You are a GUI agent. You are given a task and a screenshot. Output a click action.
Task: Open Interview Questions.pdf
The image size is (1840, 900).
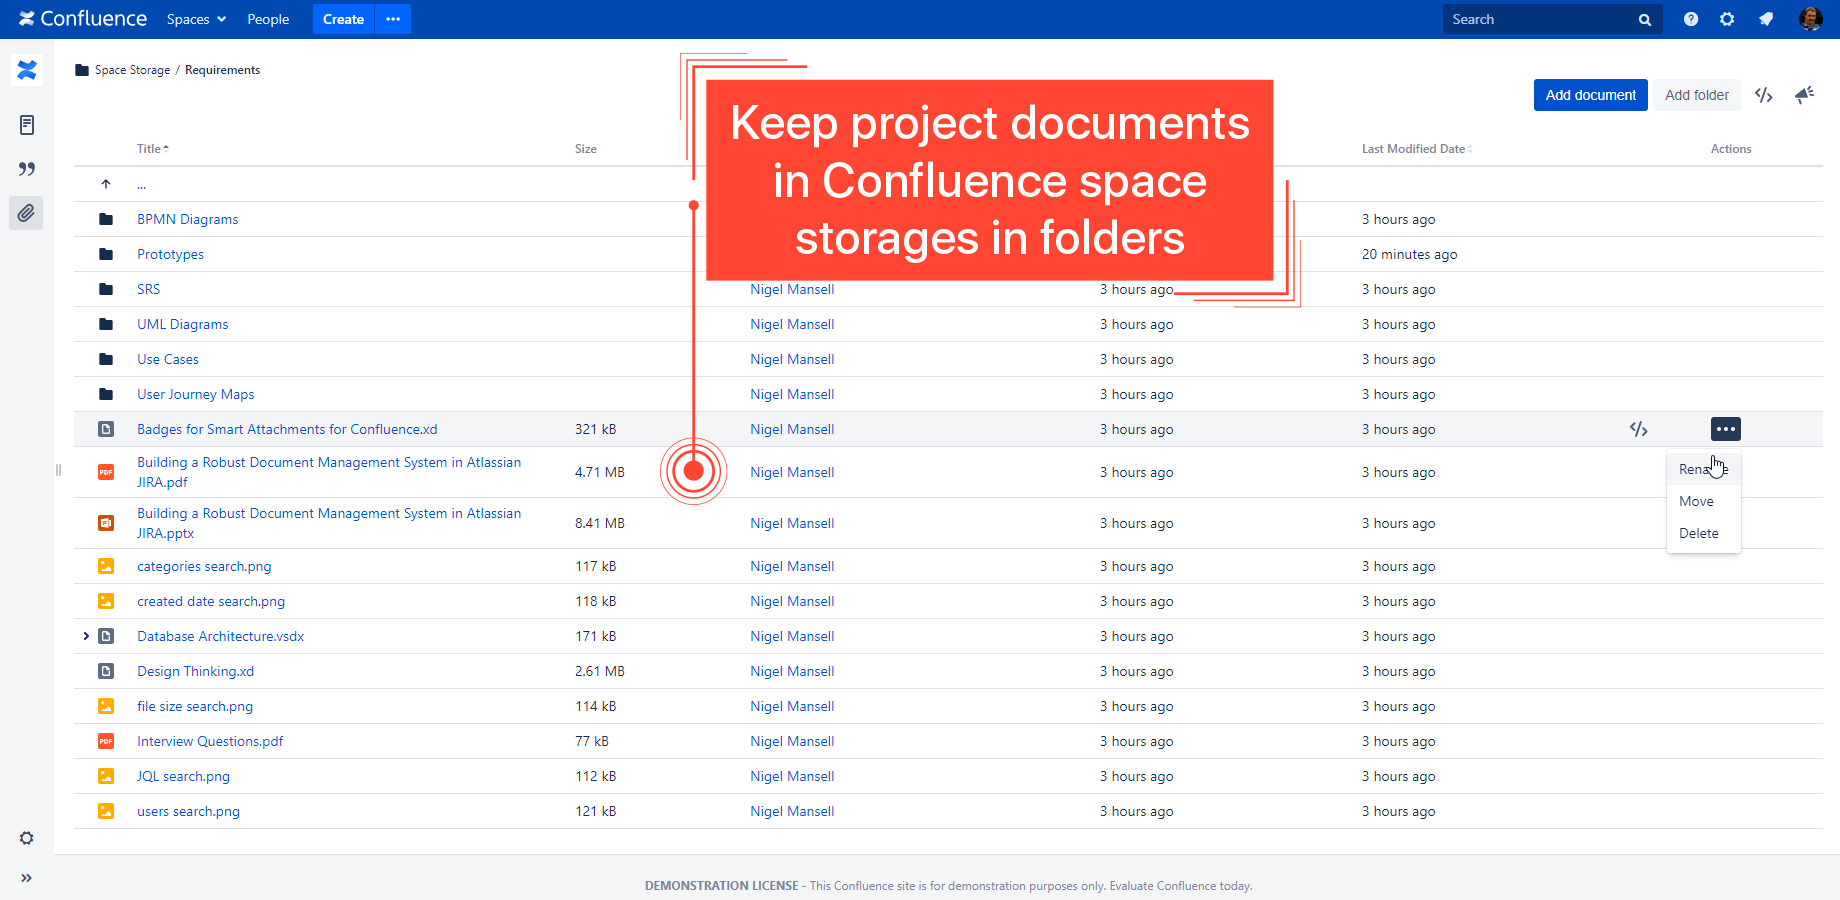[210, 741]
